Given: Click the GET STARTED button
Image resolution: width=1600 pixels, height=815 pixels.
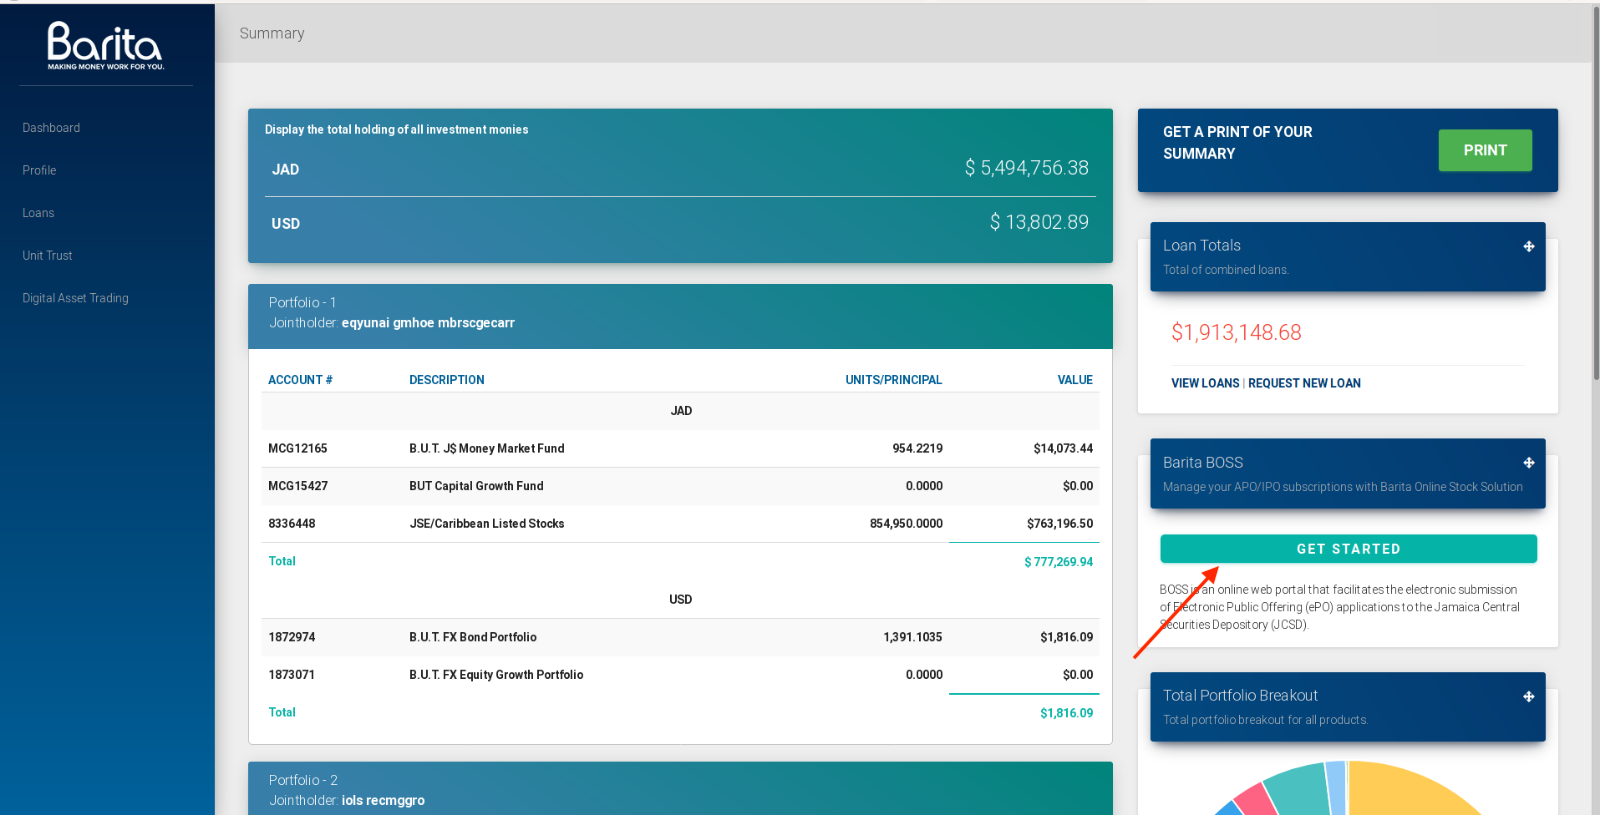Looking at the screenshot, I should [x=1348, y=549].
